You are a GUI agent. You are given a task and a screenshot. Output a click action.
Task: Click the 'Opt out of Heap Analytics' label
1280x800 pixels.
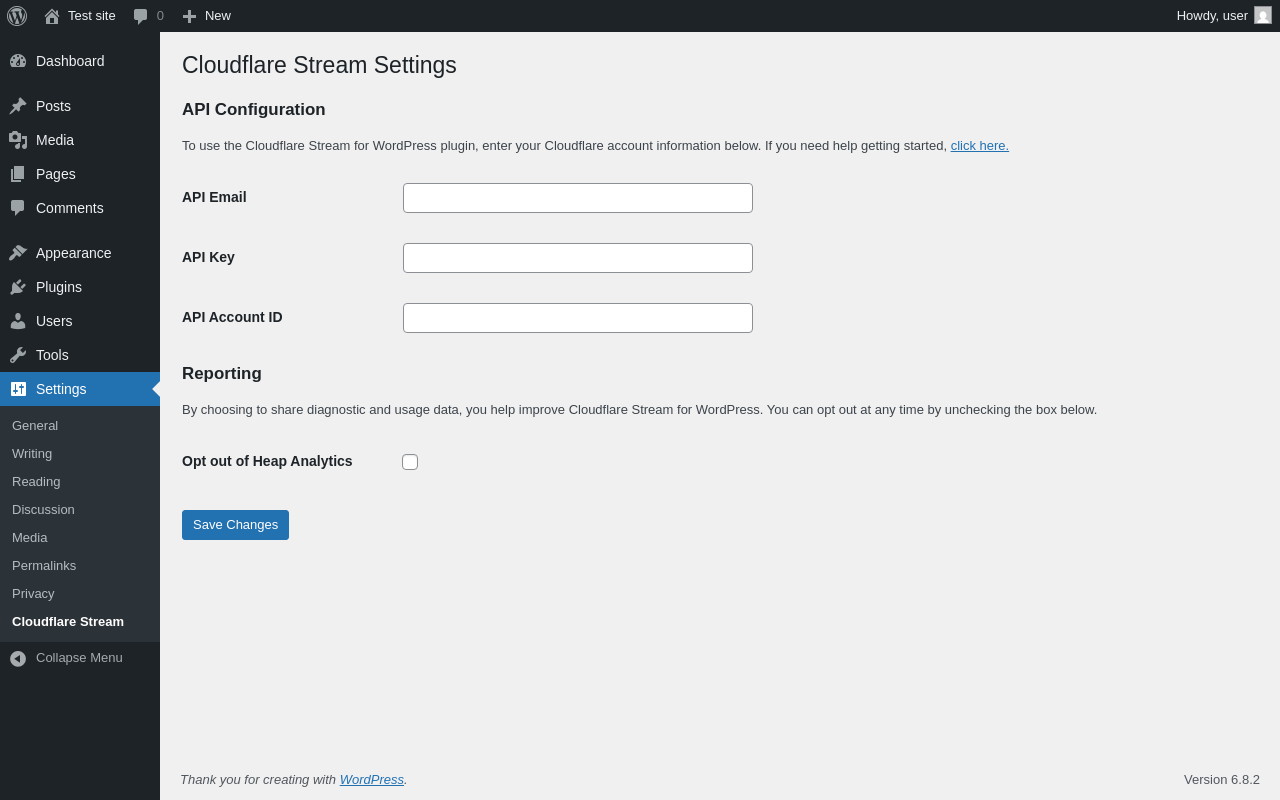coord(267,462)
